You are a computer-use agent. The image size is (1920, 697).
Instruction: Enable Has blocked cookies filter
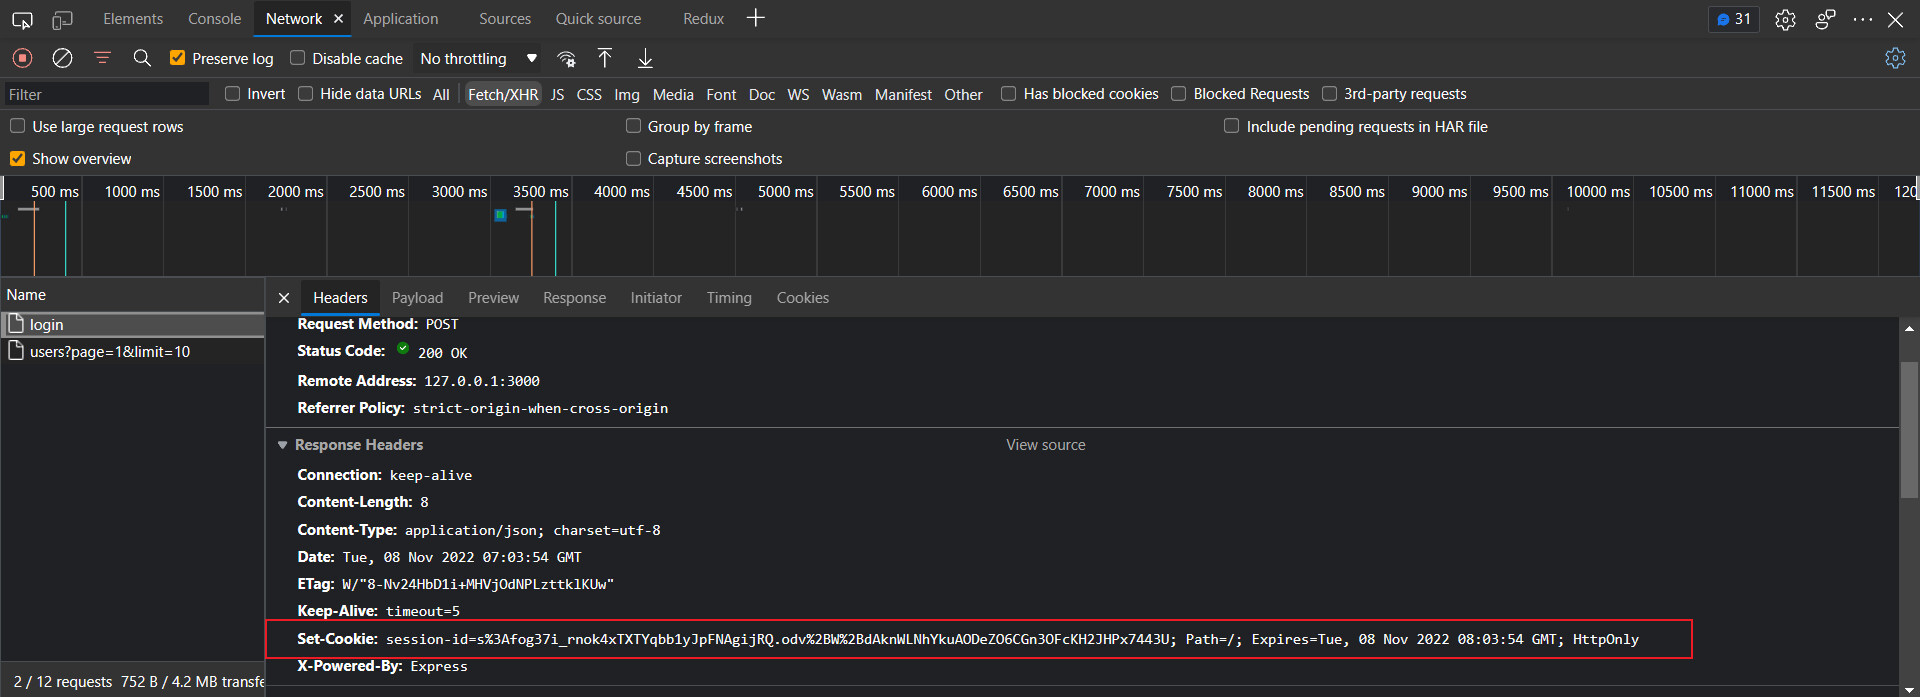[x=1009, y=94]
